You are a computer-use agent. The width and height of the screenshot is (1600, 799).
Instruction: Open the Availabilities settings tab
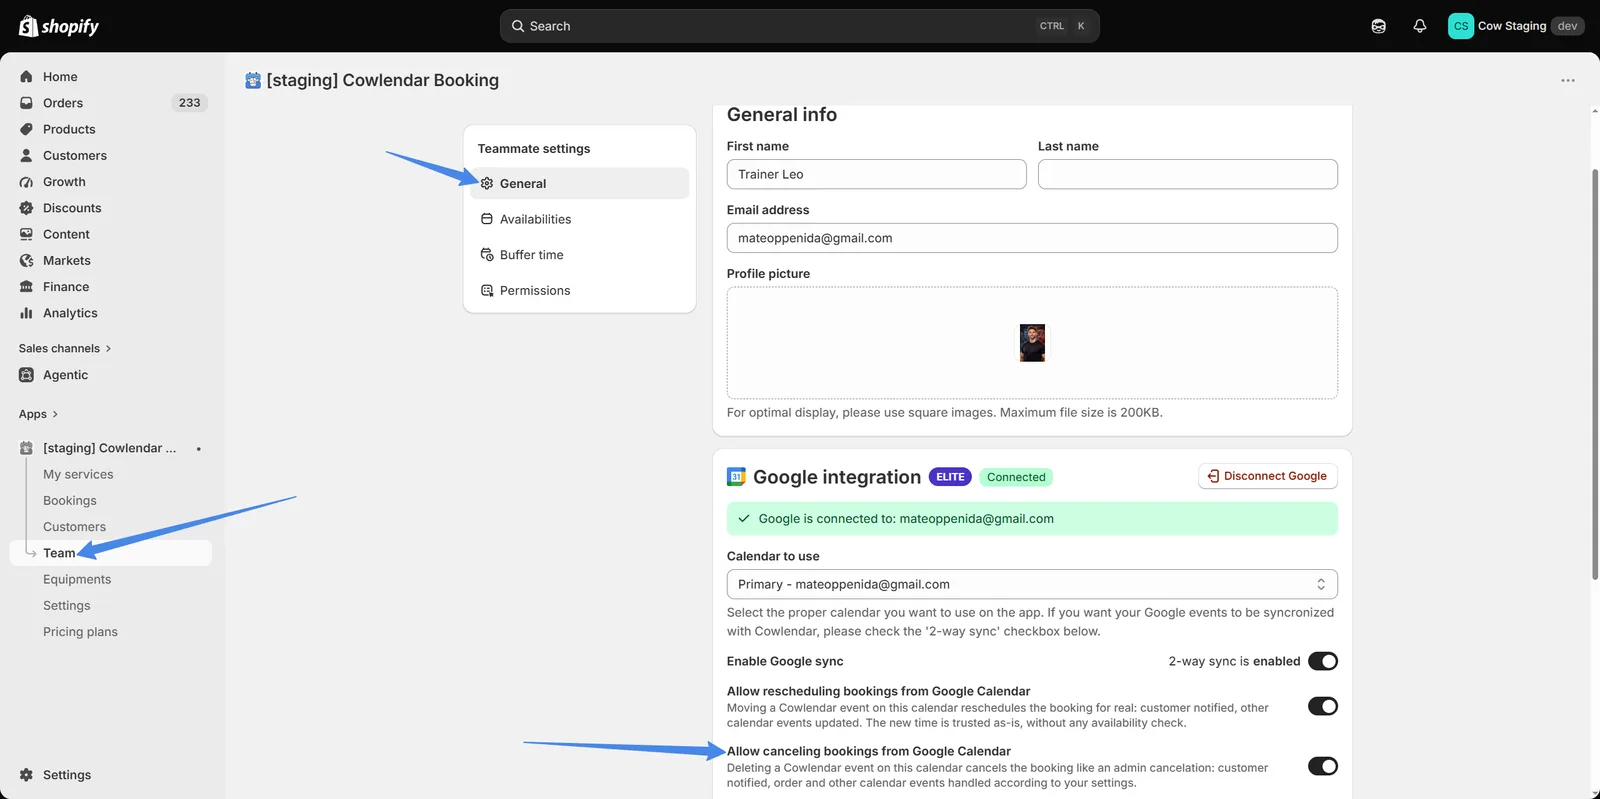579,219
